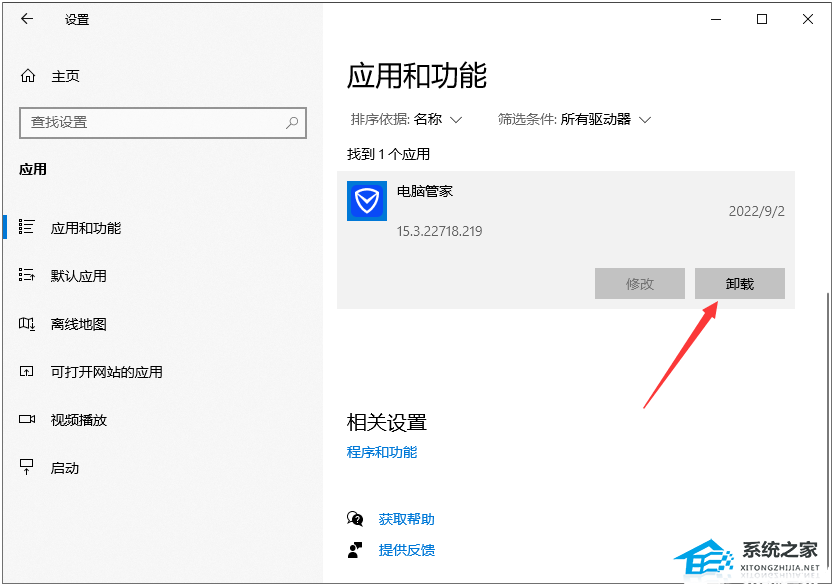Click the 提供反馈 person icon
Viewport: 835px width, 586px height.
(355, 550)
